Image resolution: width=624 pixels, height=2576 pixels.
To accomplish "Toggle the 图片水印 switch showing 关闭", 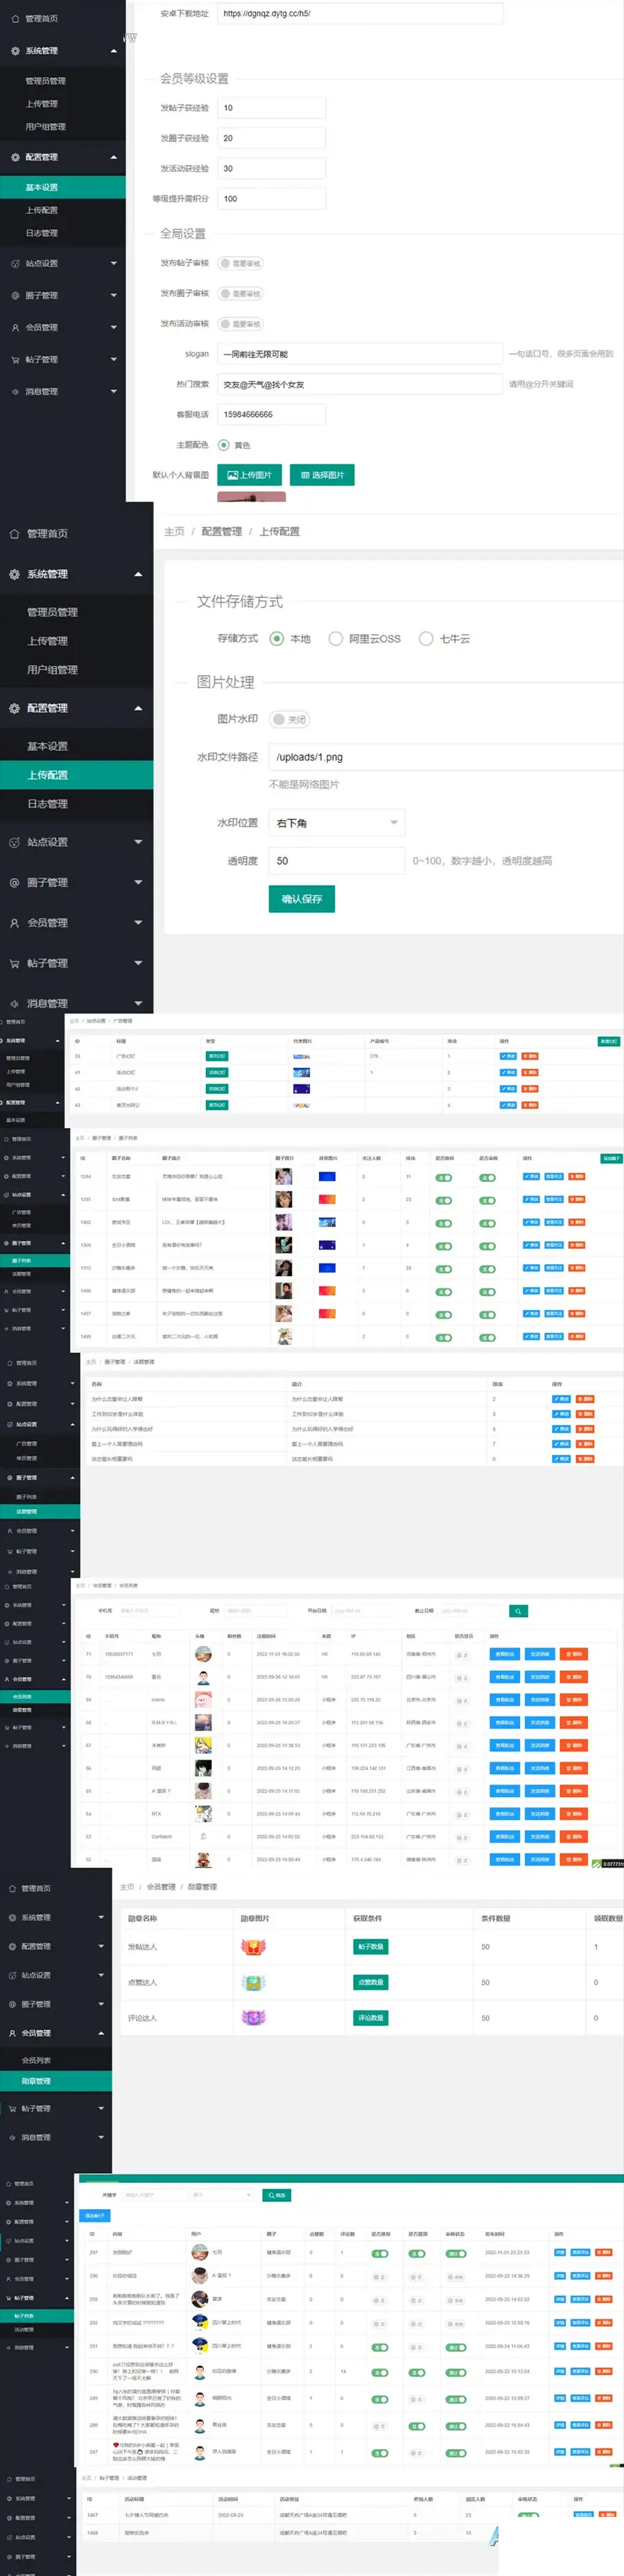I will (x=290, y=720).
